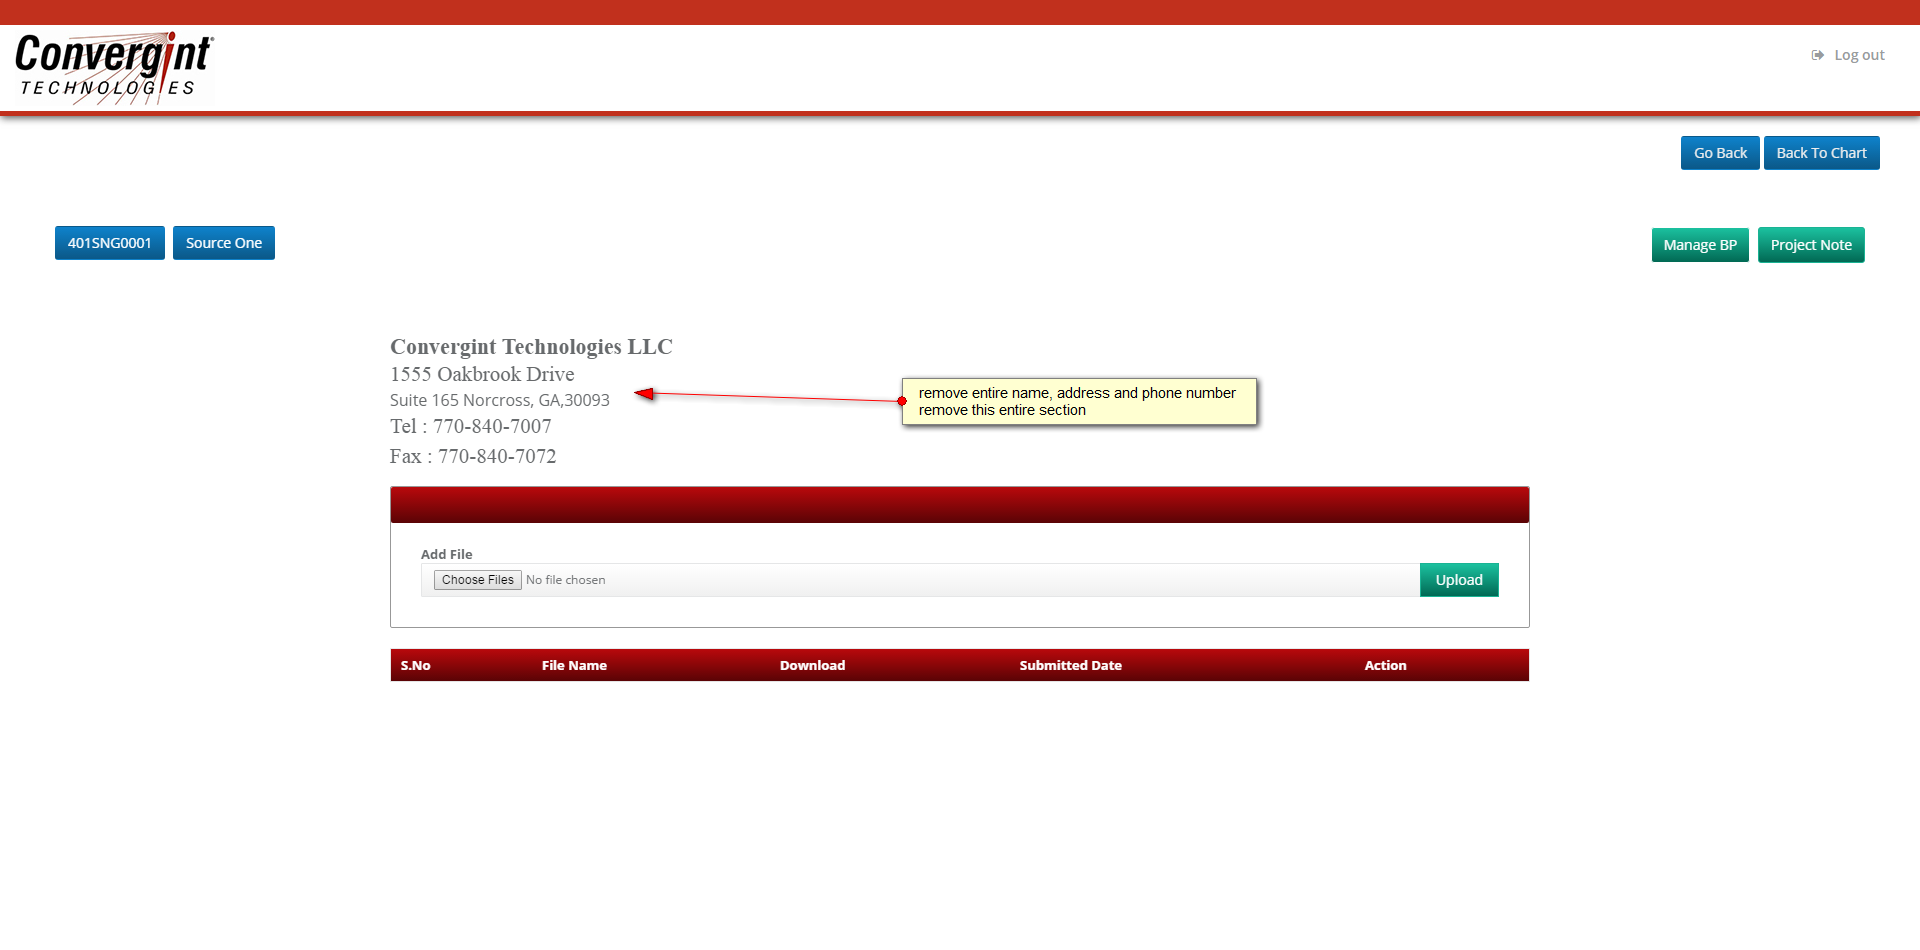The height and width of the screenshot is (950, 1920).
Task: Click the Submitted Date column header
Action: (x=1070, y=665)
